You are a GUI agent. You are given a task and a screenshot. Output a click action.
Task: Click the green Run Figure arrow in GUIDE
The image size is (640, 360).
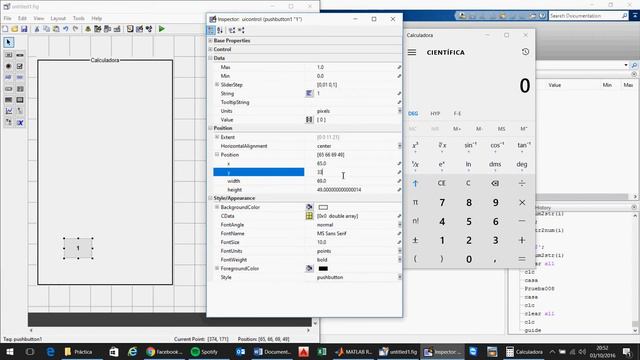[x=162, y=29]
